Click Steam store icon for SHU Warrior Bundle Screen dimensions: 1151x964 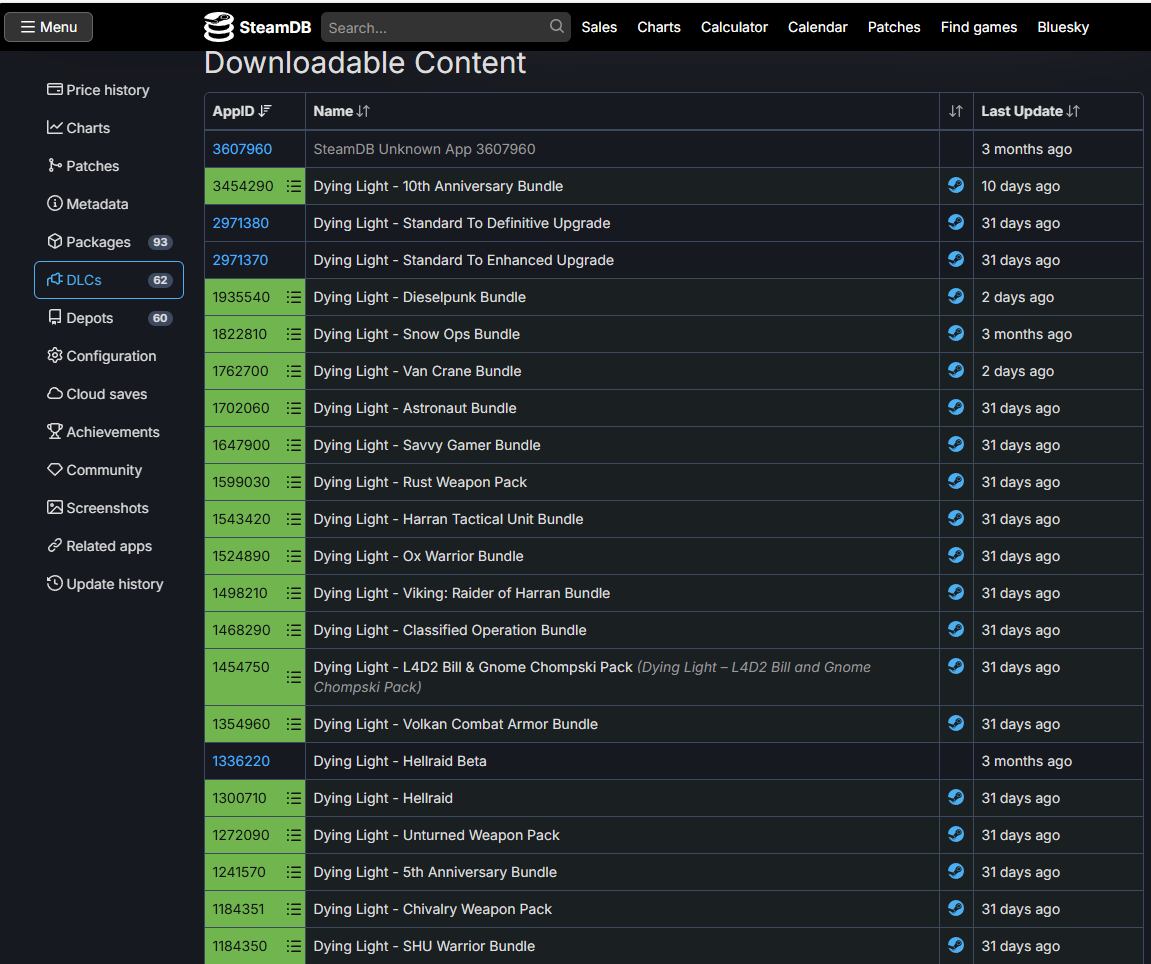[956, 945]
